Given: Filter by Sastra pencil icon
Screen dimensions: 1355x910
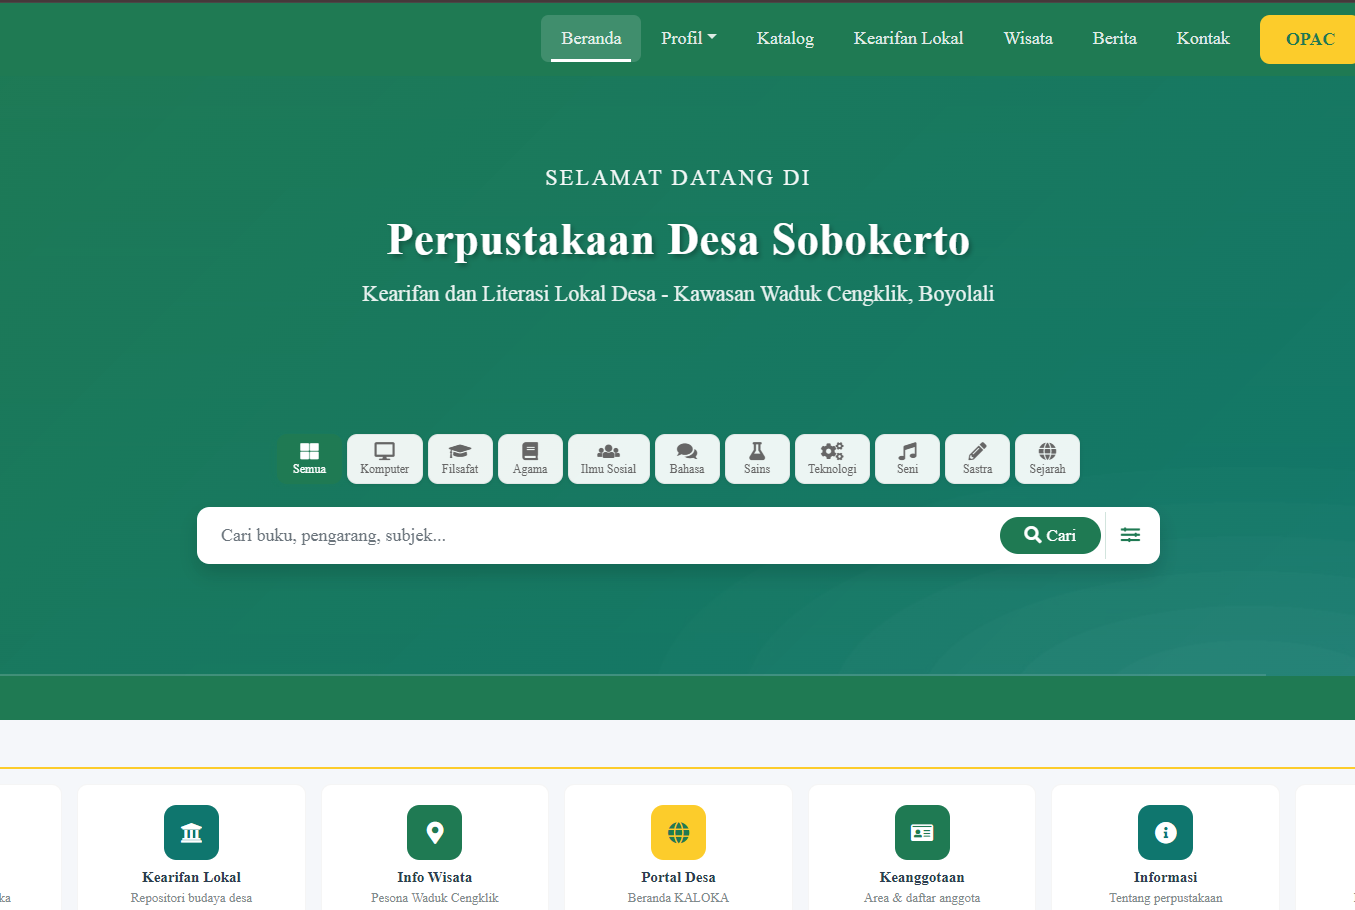Looking at the screenshot, I should click(977, 459).
